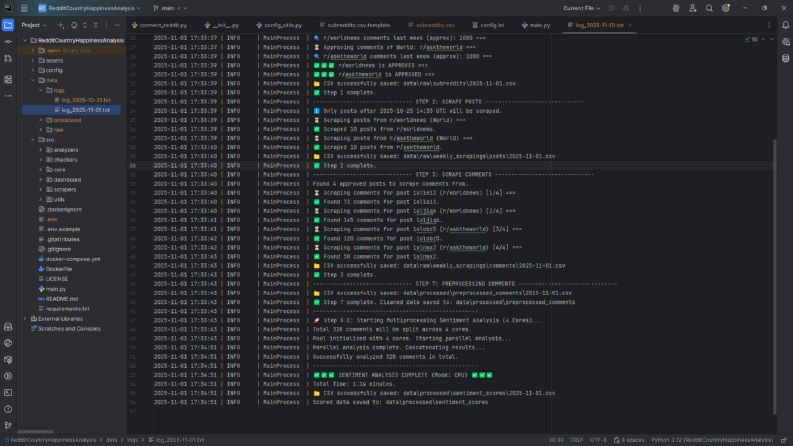793x446 pixels.
Task: Open the main branch dropdown
Action: [170, 8]
